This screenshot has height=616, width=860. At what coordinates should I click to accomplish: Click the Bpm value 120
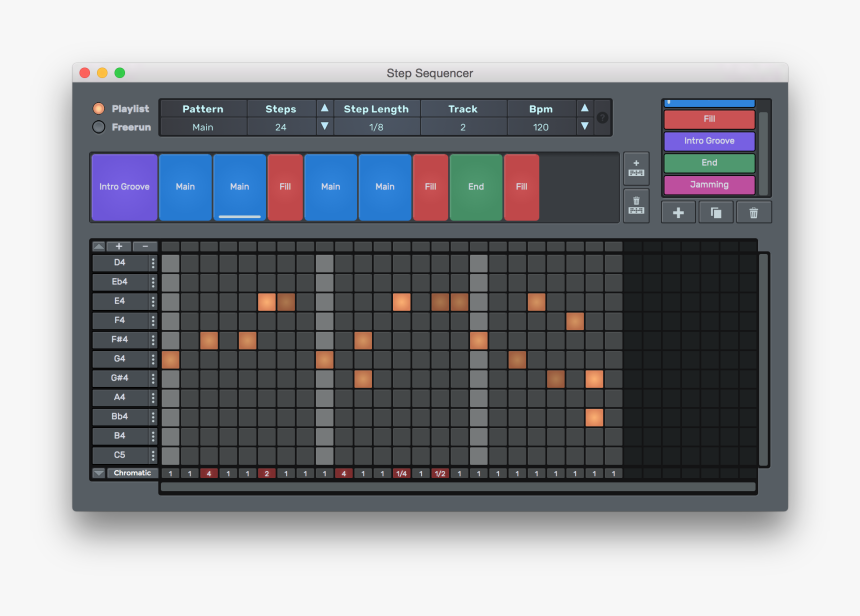click(x=541, y=127)
